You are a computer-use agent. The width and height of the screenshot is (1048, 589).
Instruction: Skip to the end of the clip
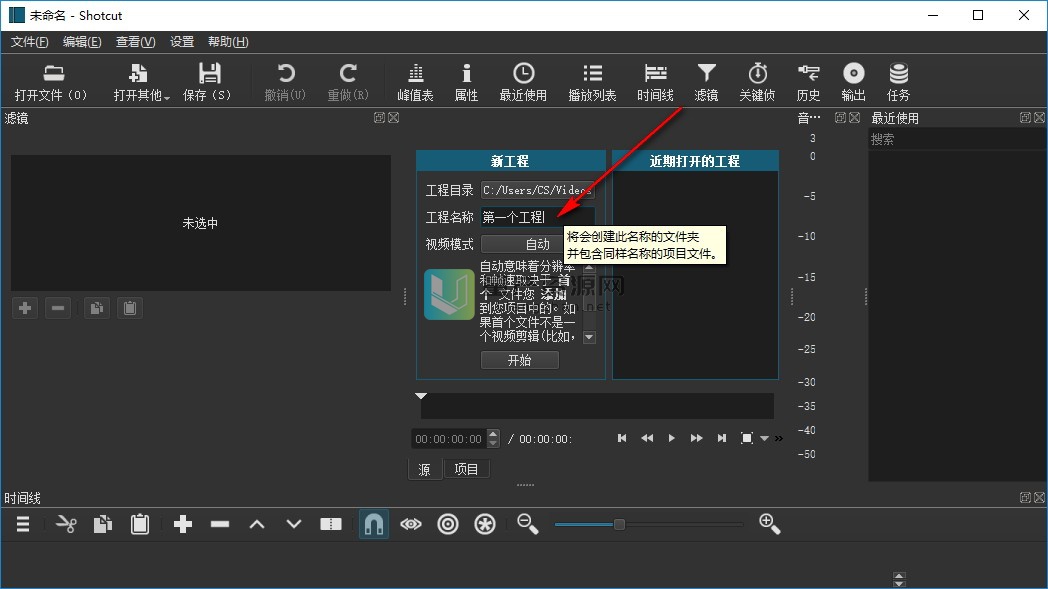tap(722, 438)
